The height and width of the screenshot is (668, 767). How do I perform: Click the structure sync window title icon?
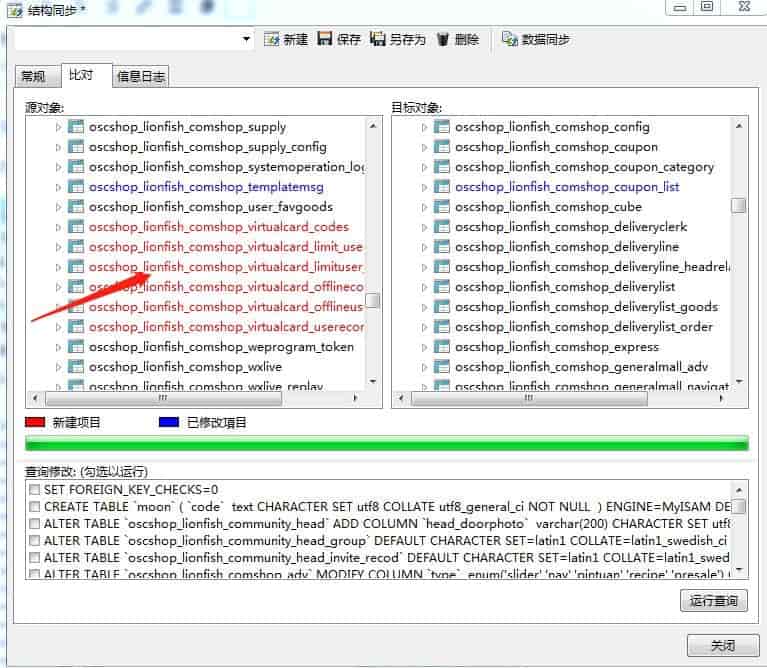tap(15, 9)
